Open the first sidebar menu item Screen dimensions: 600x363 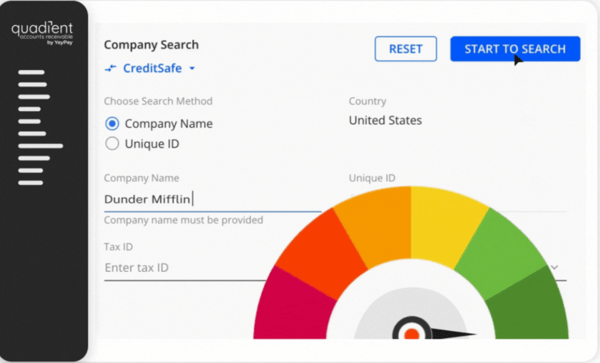[31, 72]
